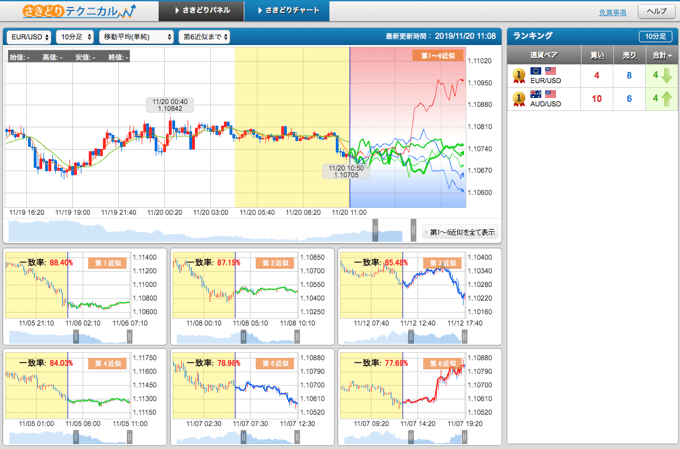Grab right slider handle under 第1近似 chart
Screen dimensions: 680x449
pyautogui.click(x=129, y=337)
